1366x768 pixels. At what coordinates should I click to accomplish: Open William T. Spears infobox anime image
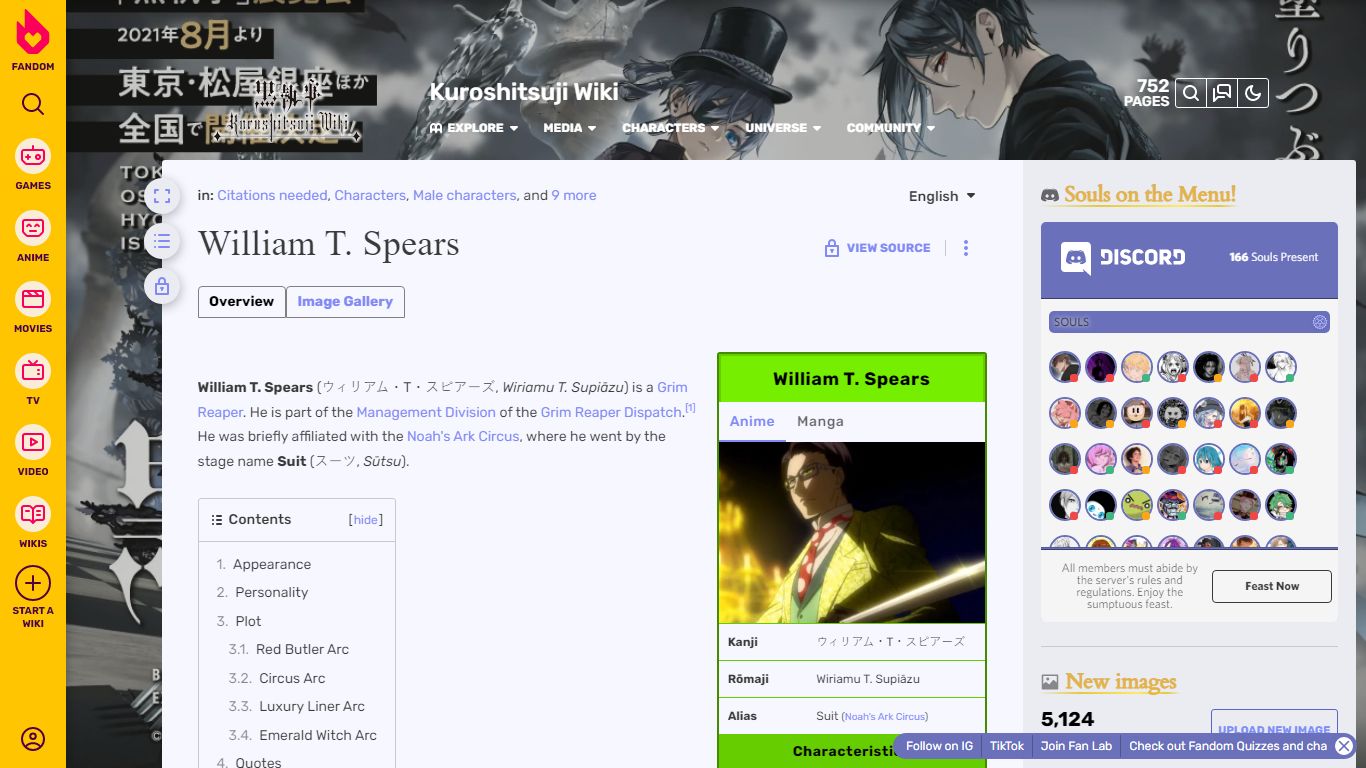(852, 533)
